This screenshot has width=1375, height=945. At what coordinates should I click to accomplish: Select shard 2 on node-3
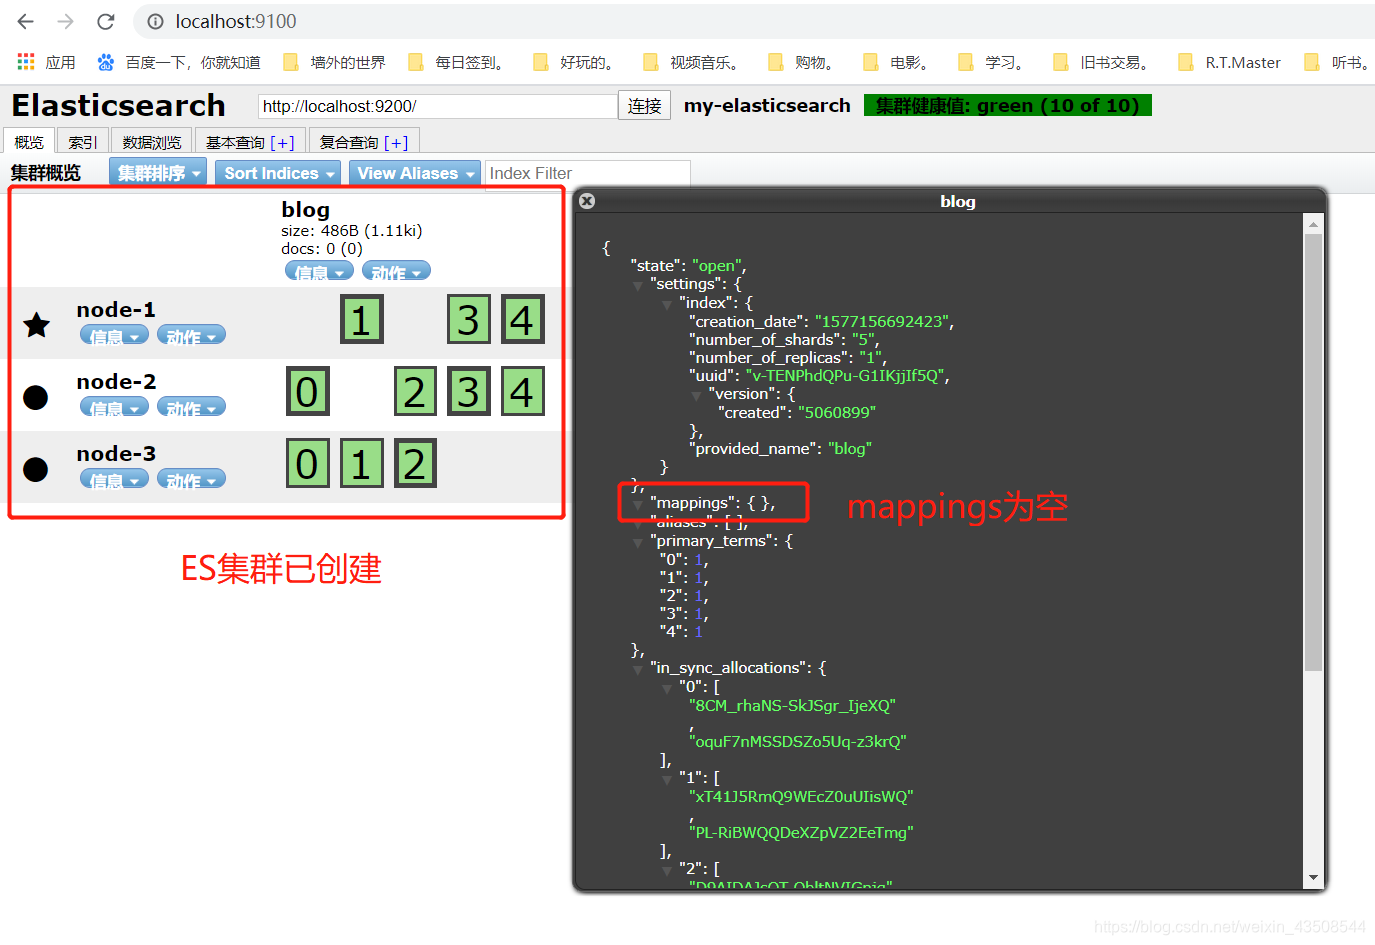point(415,463)
